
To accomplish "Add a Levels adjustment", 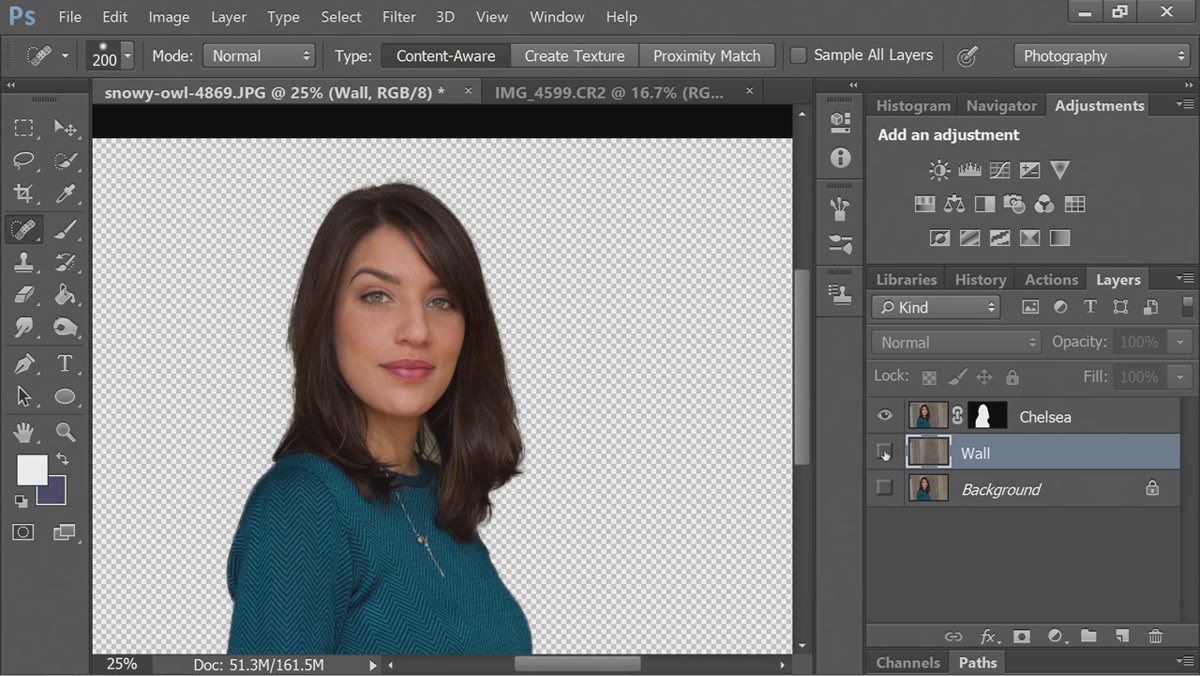I will point(969,170).
